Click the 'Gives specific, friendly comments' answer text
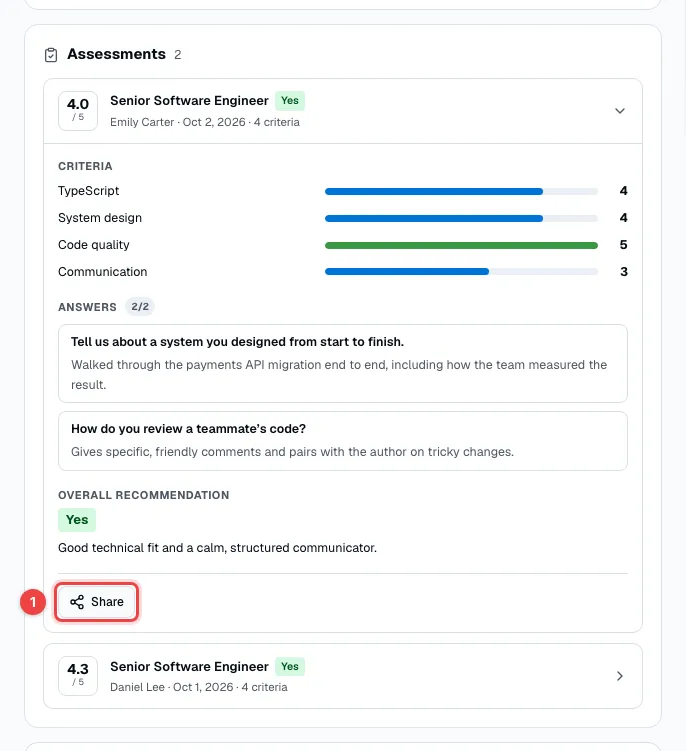The width and height of the screenshot is (686, 751). coord(292,452)
